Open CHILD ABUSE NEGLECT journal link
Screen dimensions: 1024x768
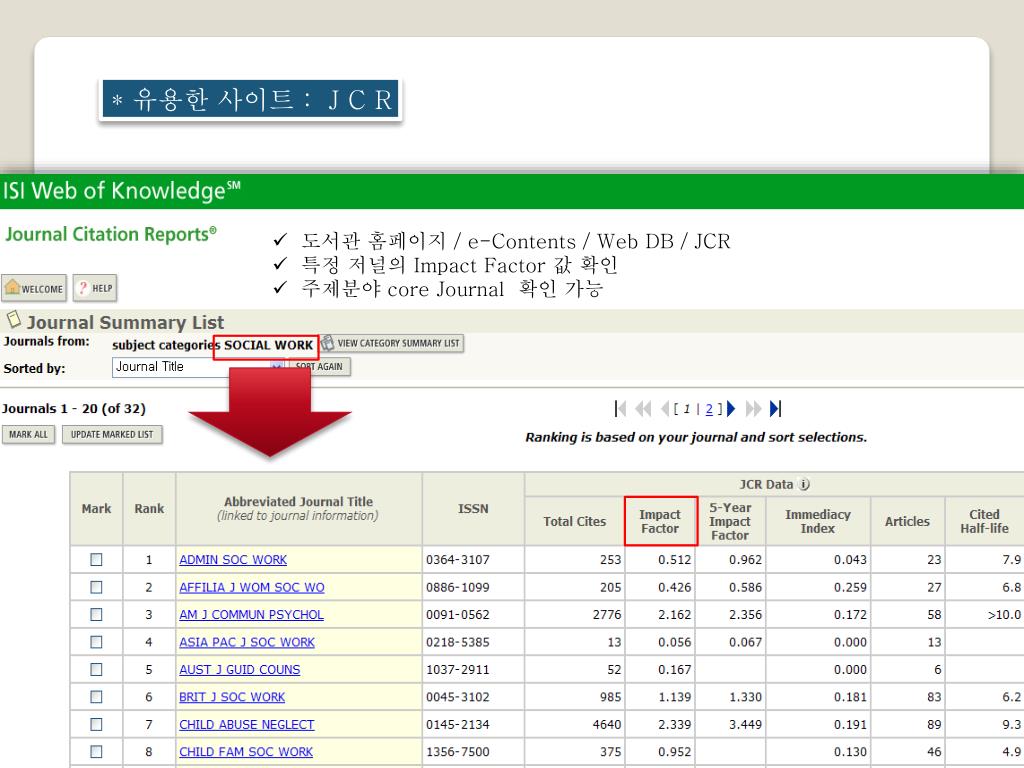tap(247, 724)
